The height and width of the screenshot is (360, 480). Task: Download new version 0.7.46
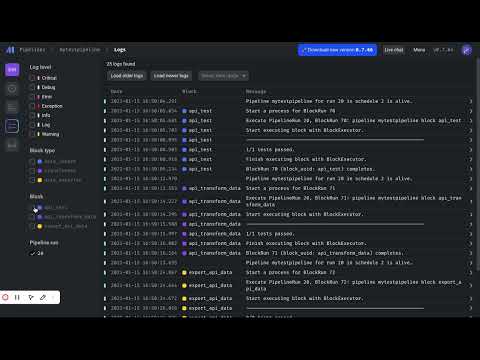337,50
